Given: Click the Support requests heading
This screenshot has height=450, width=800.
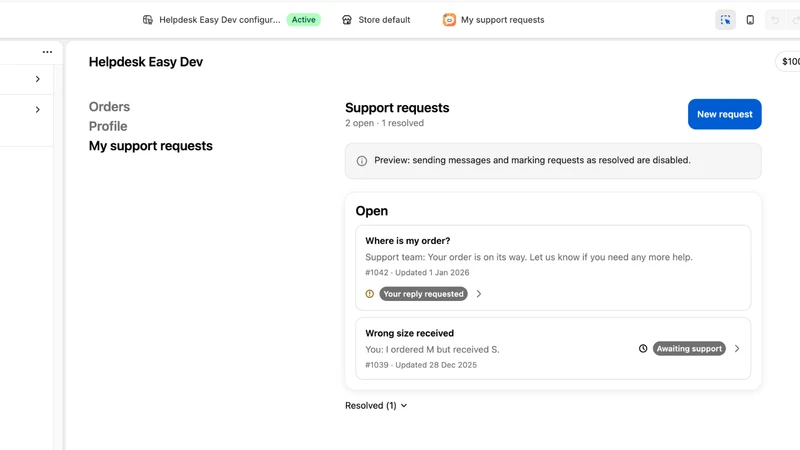Looking at the screenshot, I should [x=397, y=108].
